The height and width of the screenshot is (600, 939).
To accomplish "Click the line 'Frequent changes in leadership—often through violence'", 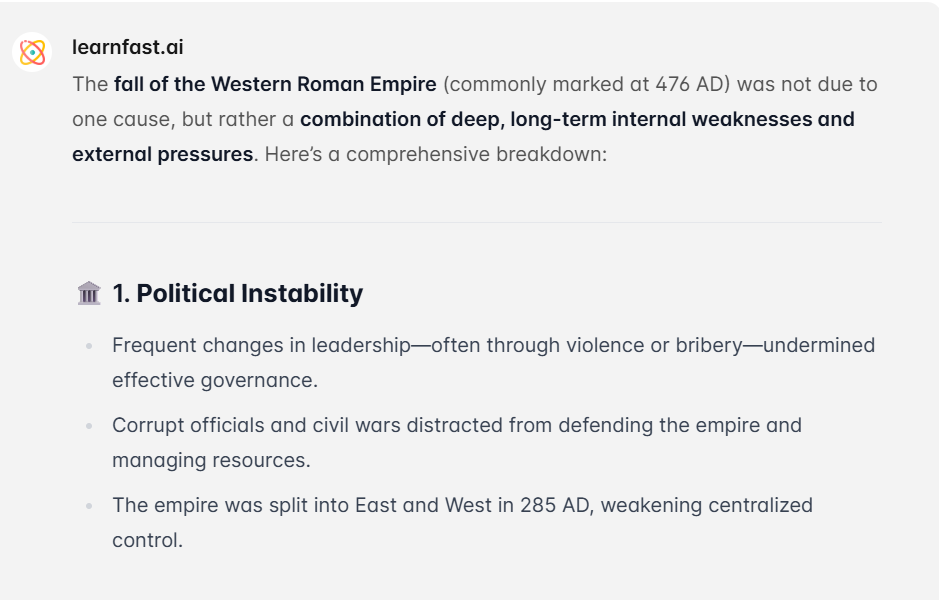I will [493, 346].
